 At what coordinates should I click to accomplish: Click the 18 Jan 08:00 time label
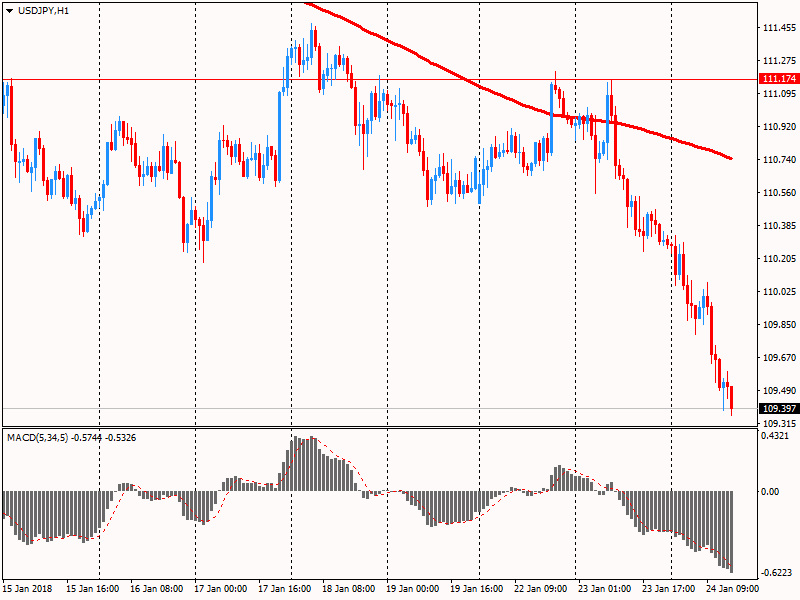tap(348, 589)
